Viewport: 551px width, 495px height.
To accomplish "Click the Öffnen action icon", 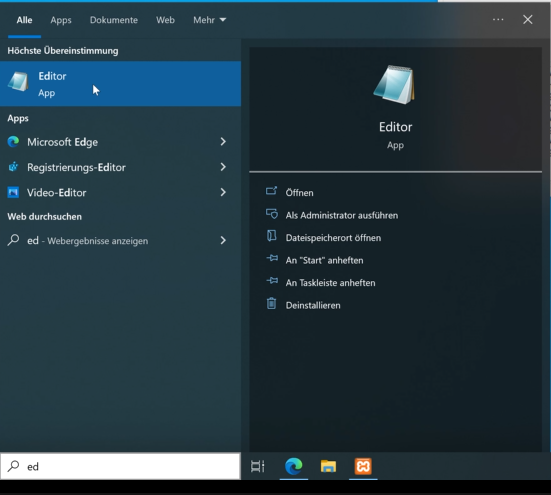I will pyautogui.click(x=271, y=191).
